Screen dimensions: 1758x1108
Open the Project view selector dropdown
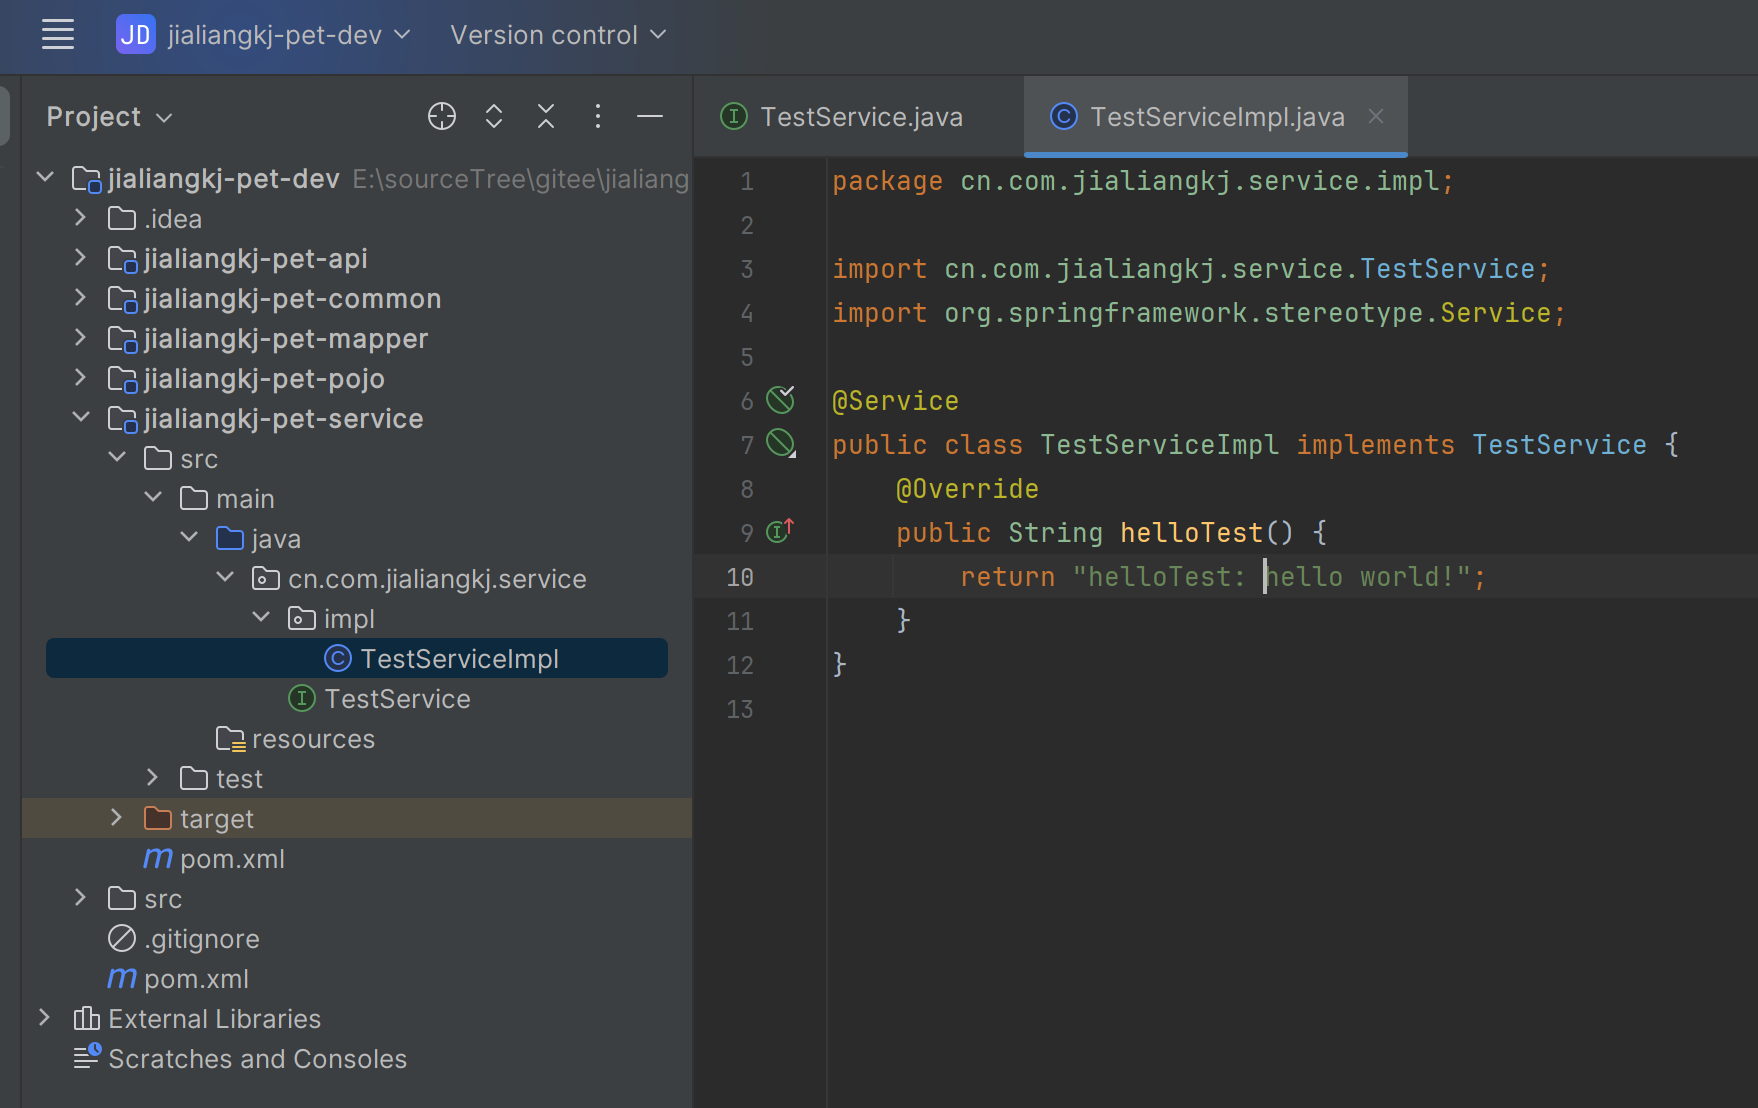(110, 117)
